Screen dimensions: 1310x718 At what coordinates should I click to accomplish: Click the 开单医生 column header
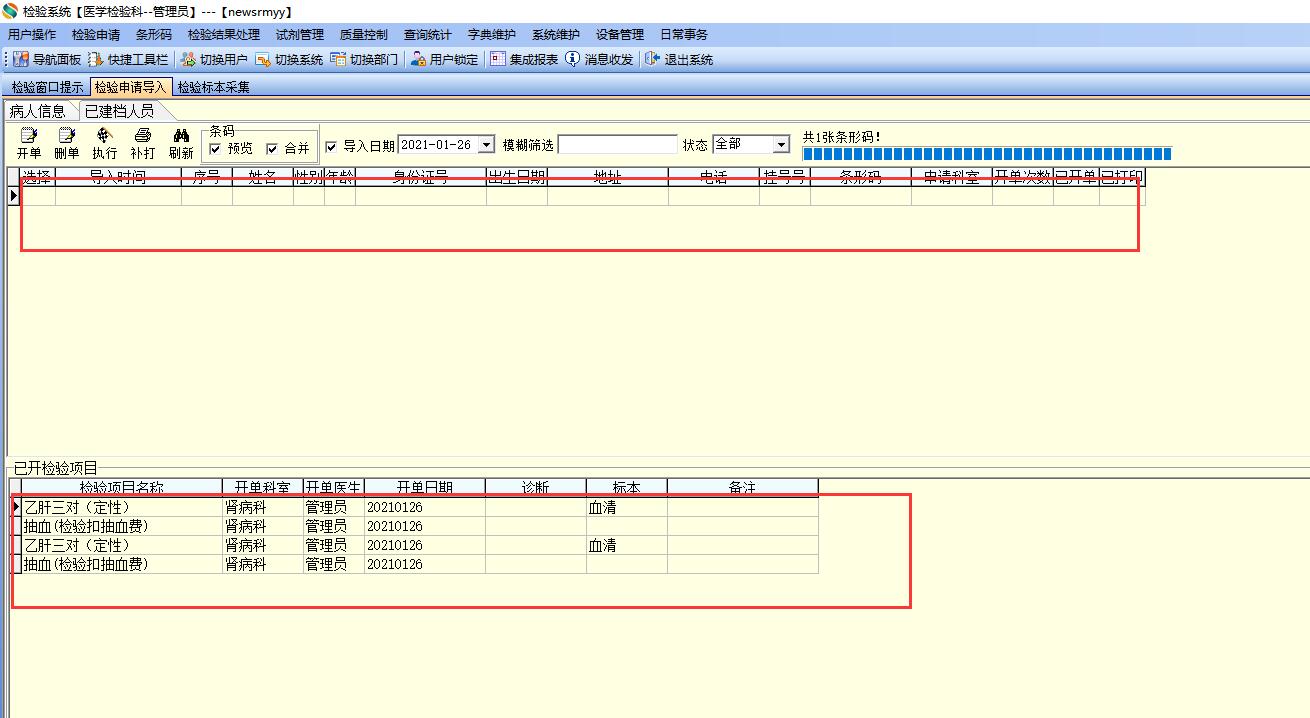(x=334, y=488)
